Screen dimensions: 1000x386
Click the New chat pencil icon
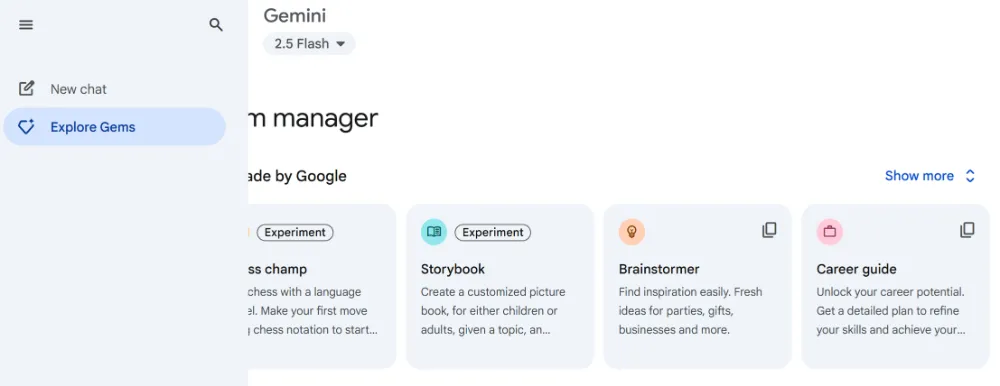click(26, 89)
